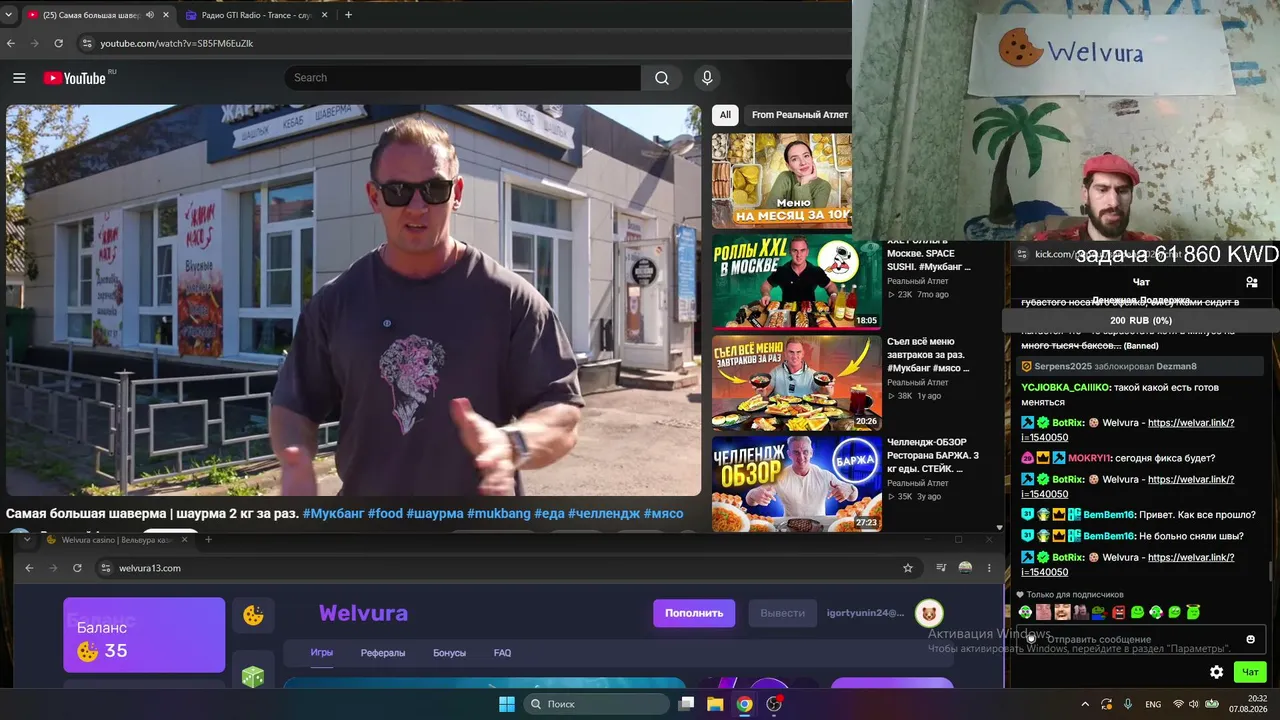The width and height of the screenshot is (1280, 720).
Task: Click the Windows taskbar Поиск search box
Action: [x=596, y=704]
